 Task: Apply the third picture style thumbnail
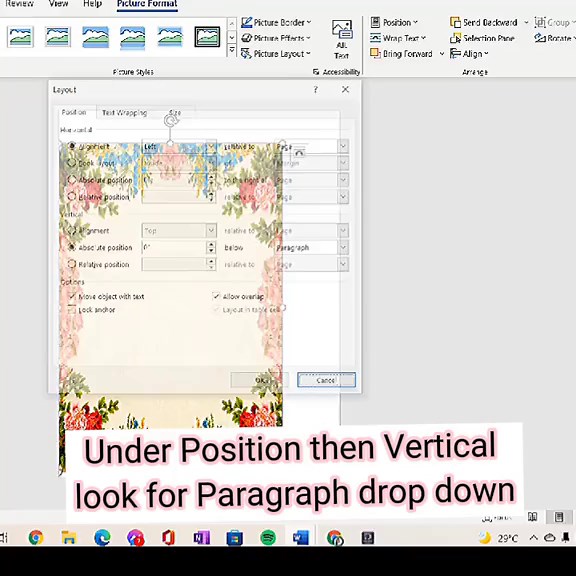click(95, 36)
